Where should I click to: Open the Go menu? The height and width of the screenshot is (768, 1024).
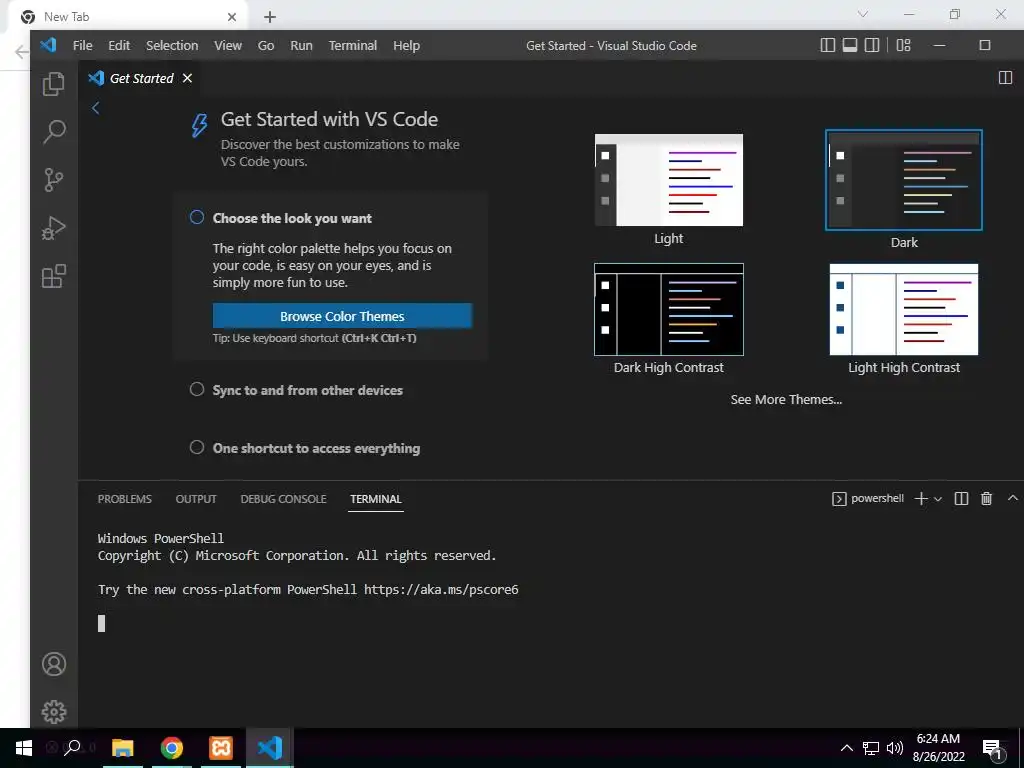pyautogui.click(x=266, y=46)
